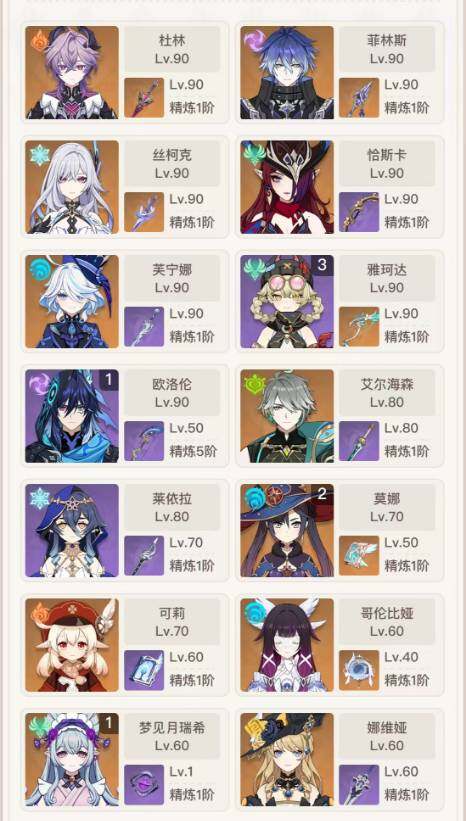Viewport: 466px width, 821px height.
Task: Open 艾尔海森's character portrait
Action: (x=287, y=416)
